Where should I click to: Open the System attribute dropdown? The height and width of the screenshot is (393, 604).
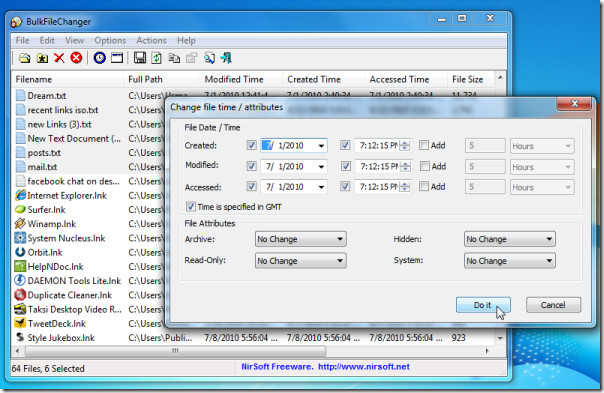(510, 261)
